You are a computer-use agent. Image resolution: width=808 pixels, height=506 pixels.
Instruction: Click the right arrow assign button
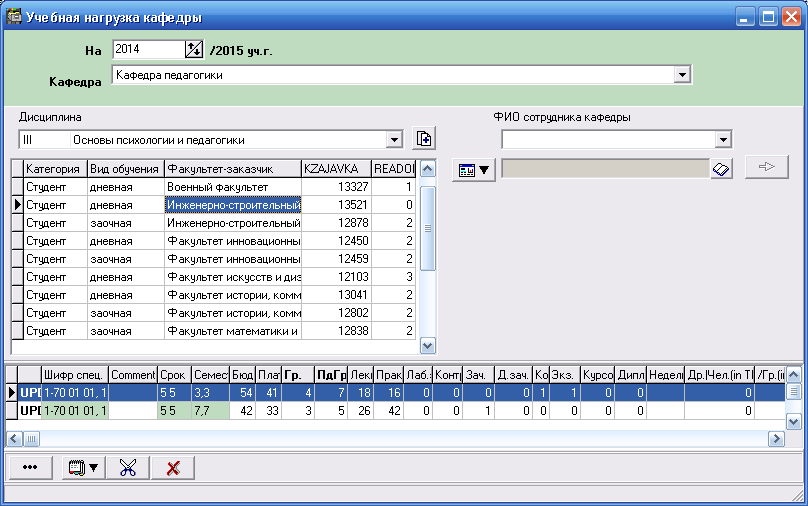(767, 168)
